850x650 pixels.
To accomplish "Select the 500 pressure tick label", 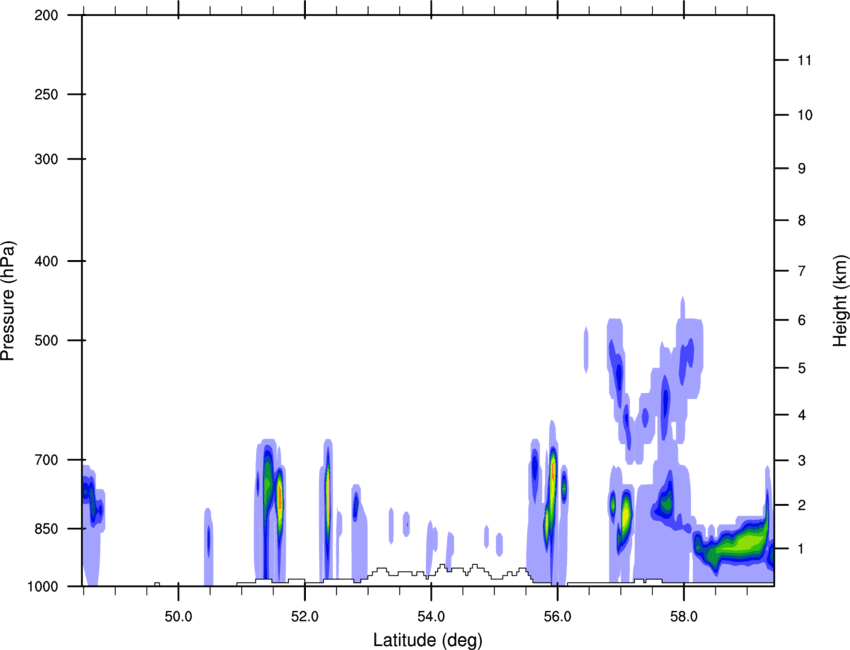I will click(47, 340).
